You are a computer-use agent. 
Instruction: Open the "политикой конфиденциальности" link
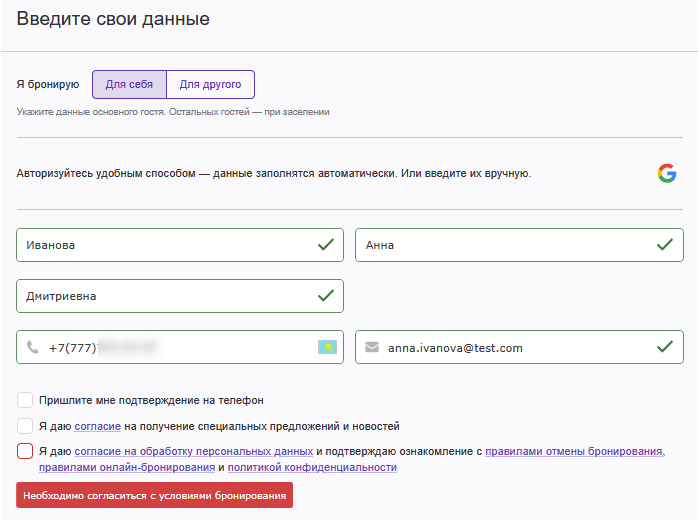coord(312,467)
